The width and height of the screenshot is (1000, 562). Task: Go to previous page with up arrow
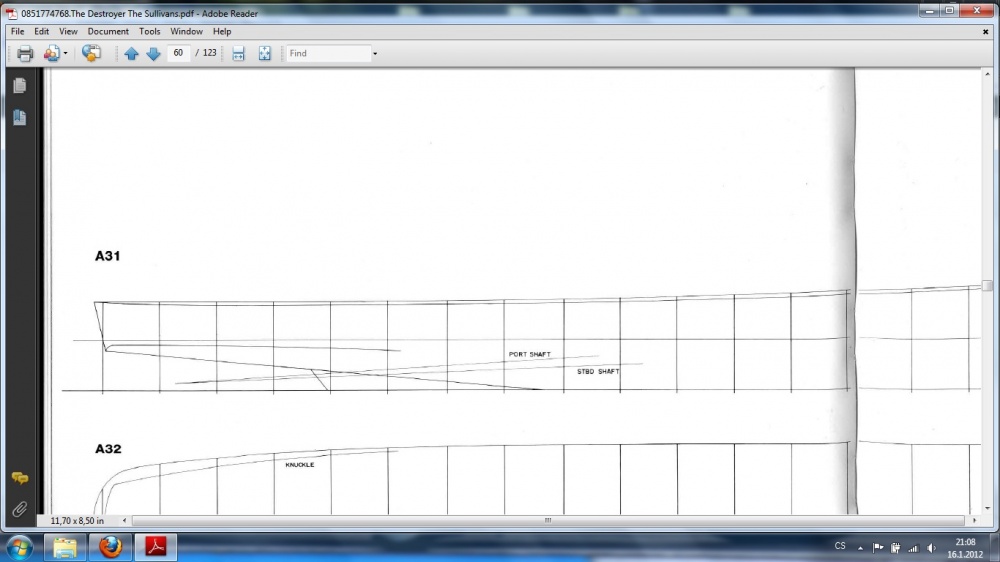click(x=131, y=54)
